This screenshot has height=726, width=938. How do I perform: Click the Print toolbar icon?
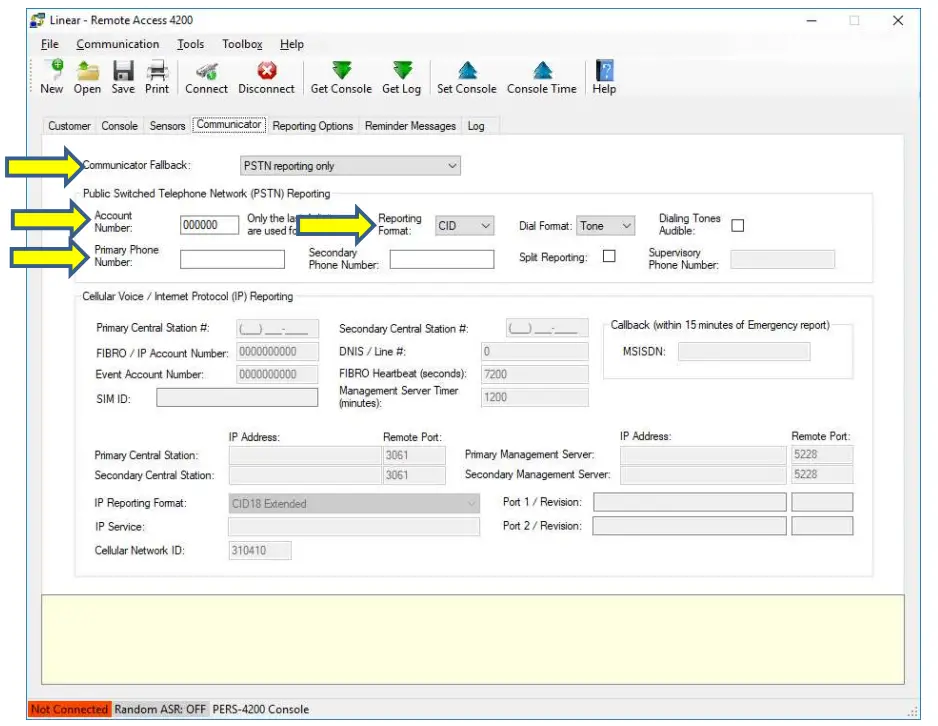pos(156,76)
